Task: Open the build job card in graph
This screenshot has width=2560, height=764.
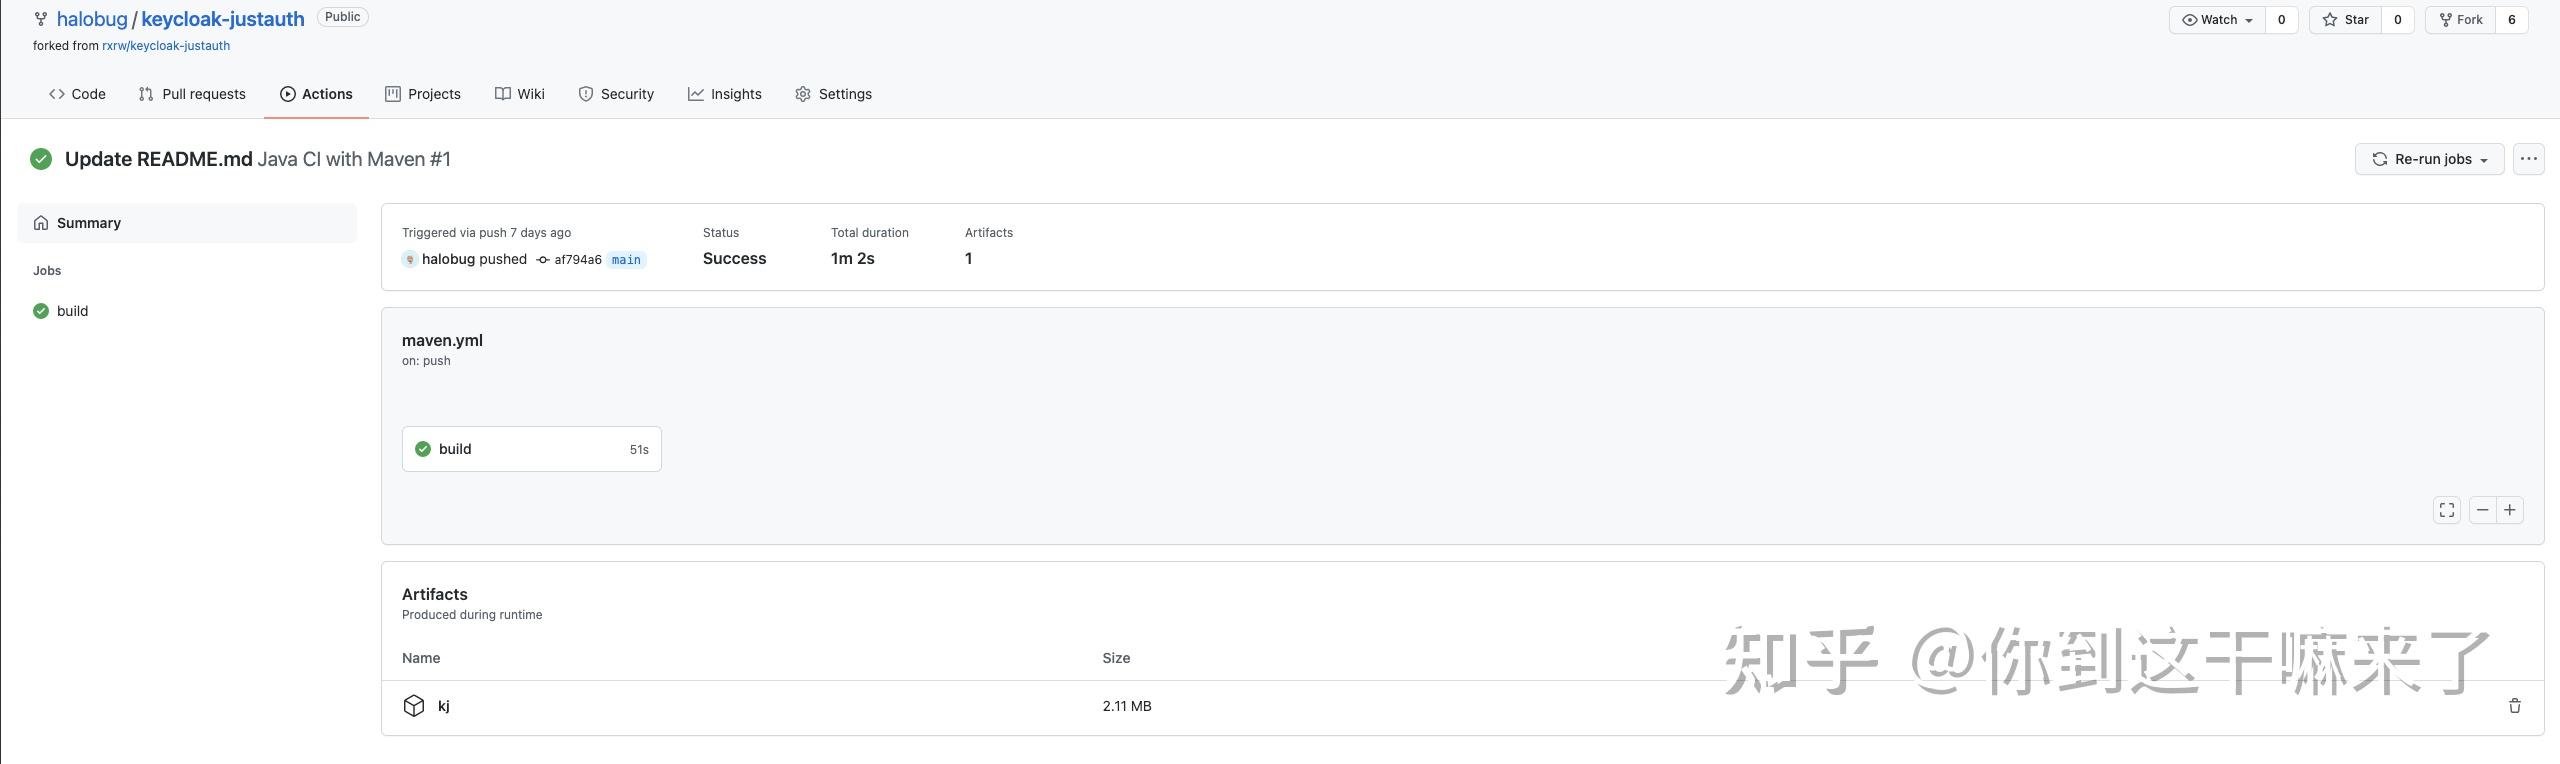Action: pyautogui.click(x=531, y=449)
